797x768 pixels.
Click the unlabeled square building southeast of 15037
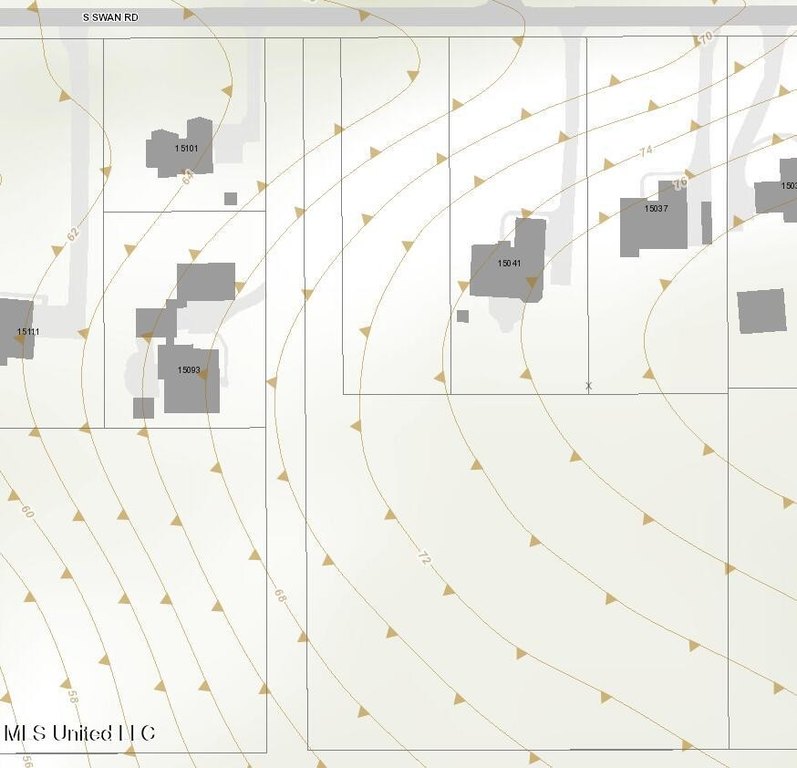click(761, 311)
